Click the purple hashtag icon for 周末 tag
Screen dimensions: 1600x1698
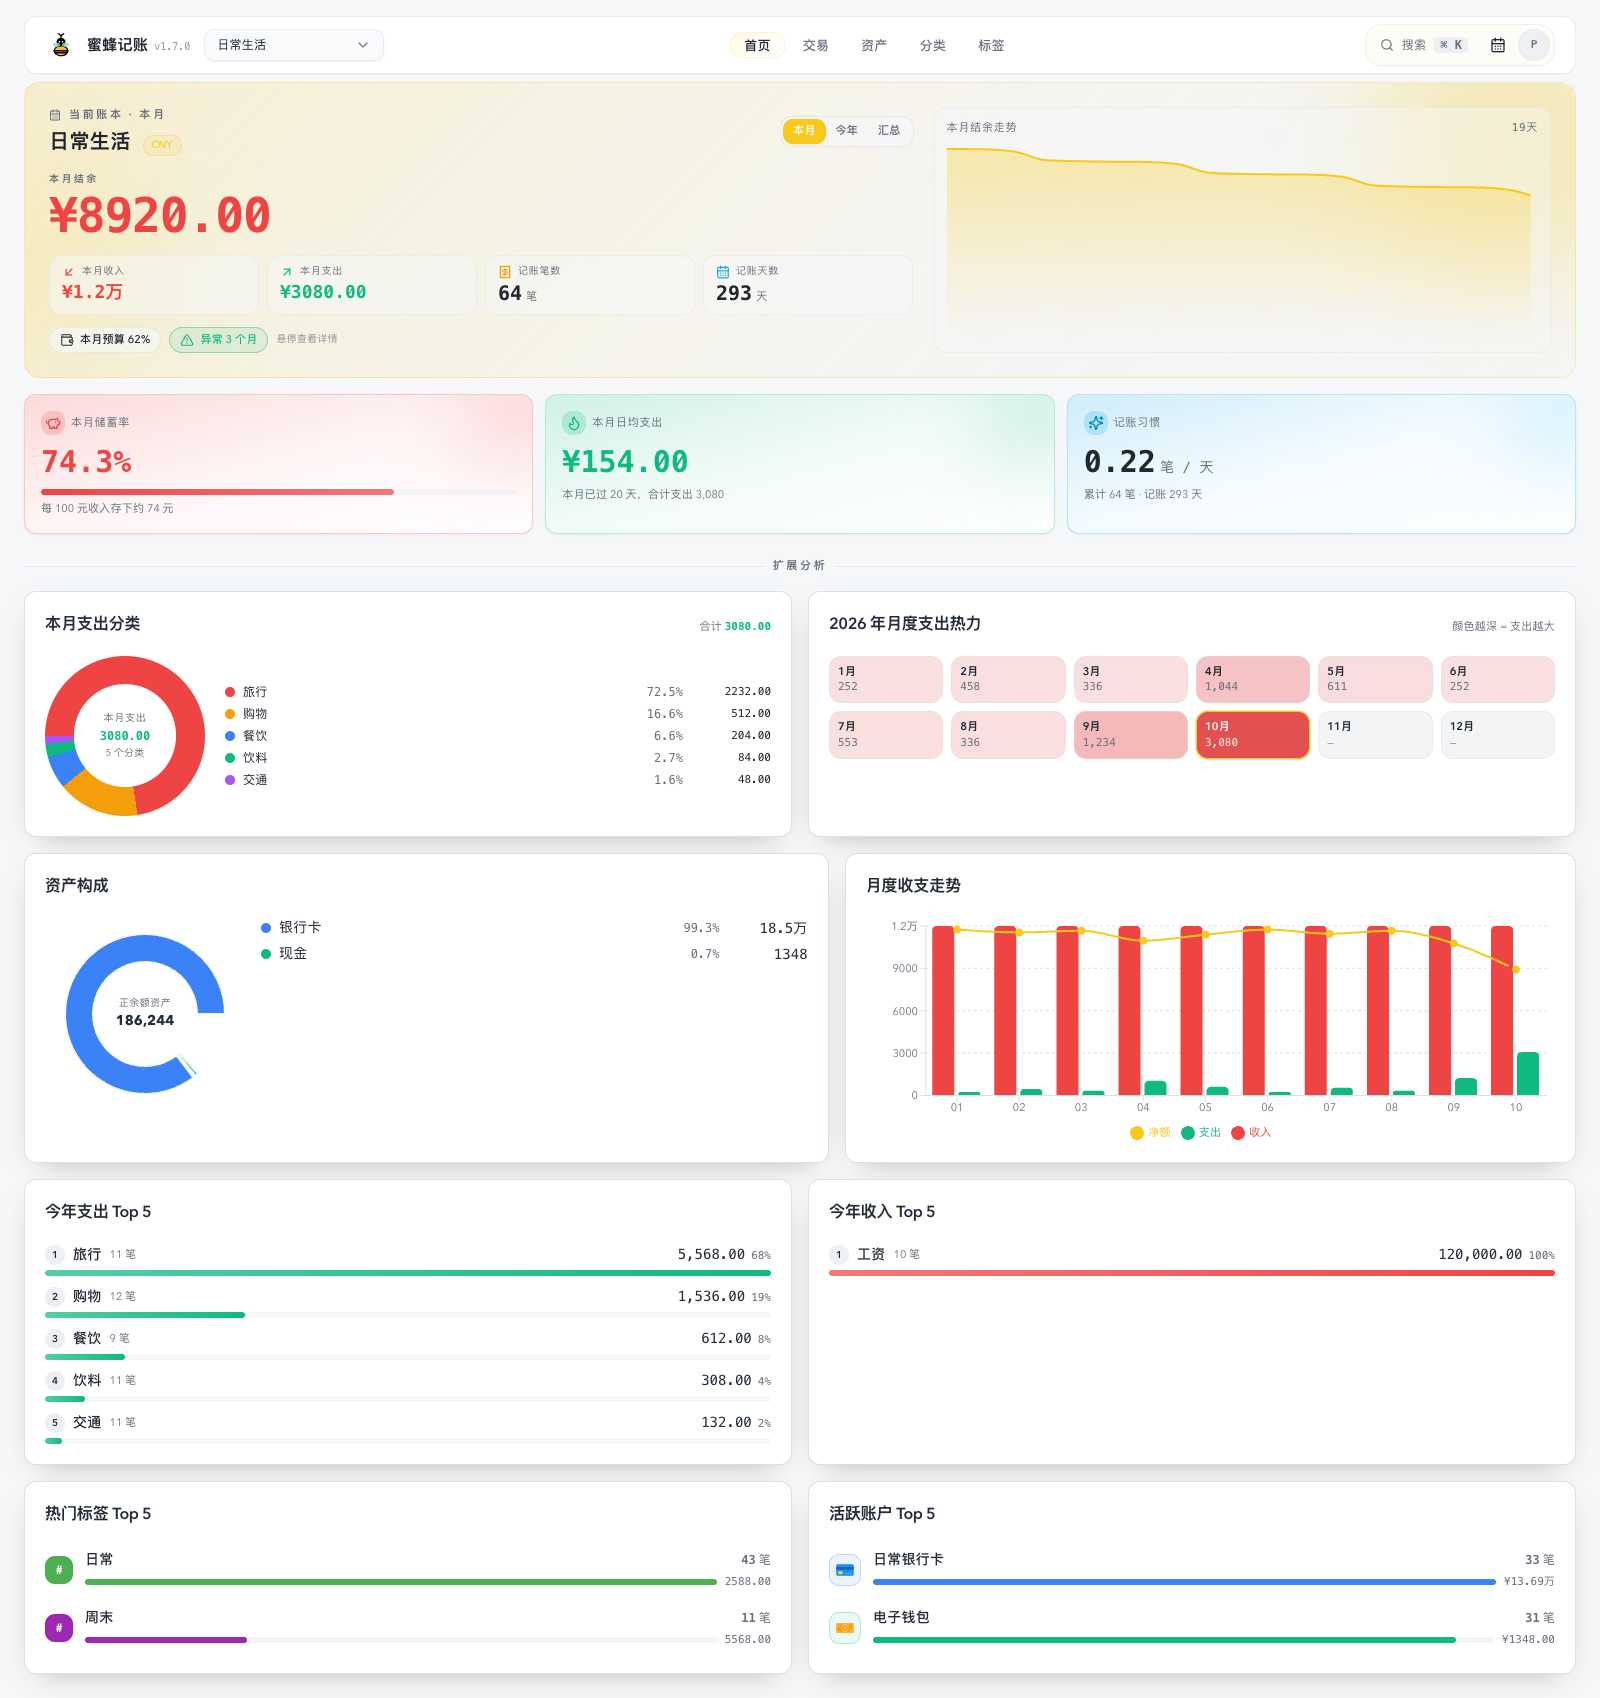tap(59, 1628)
